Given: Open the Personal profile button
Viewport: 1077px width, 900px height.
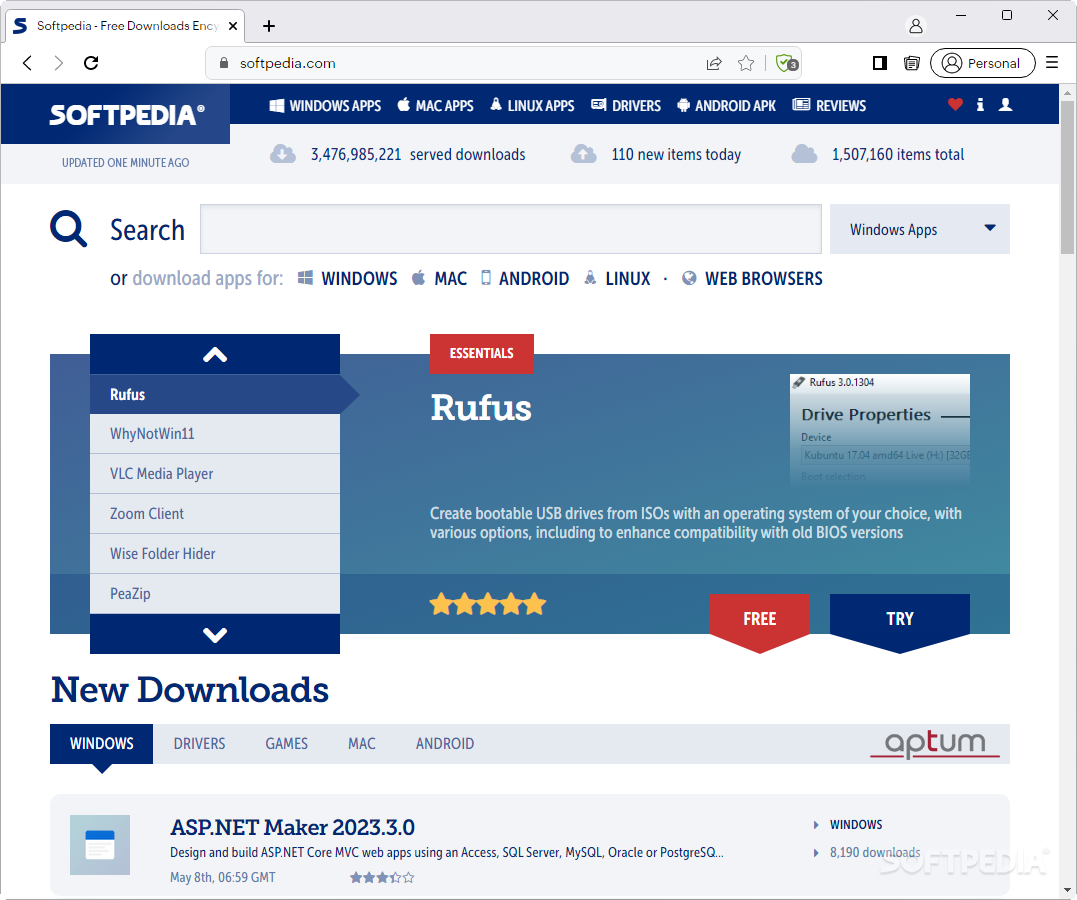Looking at the screenshot, I should [982, 63].
